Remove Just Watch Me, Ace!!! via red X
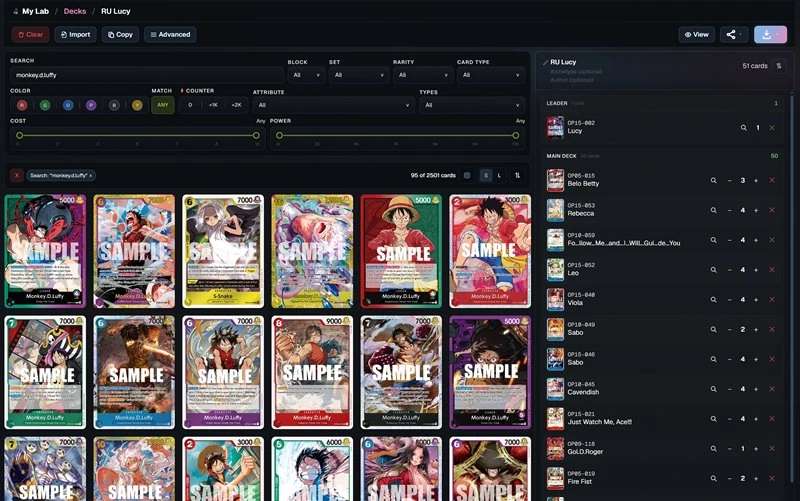Image resolution: width=800 pixels, height=501 pixels. tap(772, 418)
